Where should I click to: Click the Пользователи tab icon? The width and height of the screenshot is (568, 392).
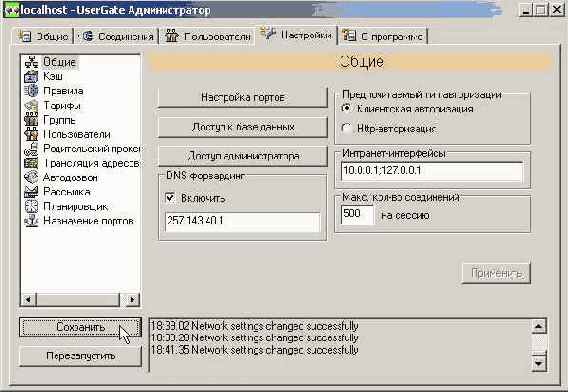click(x=172, y=36)
